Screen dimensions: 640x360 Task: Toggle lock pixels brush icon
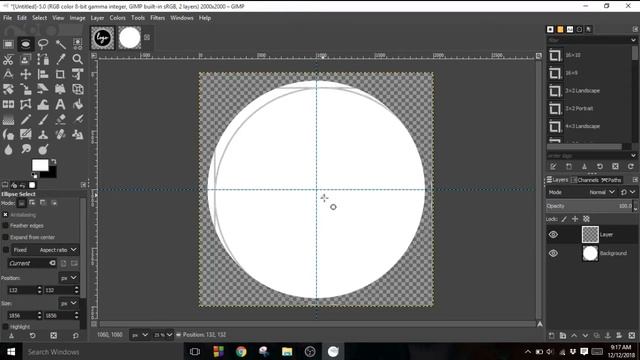[x=564, y=219]
